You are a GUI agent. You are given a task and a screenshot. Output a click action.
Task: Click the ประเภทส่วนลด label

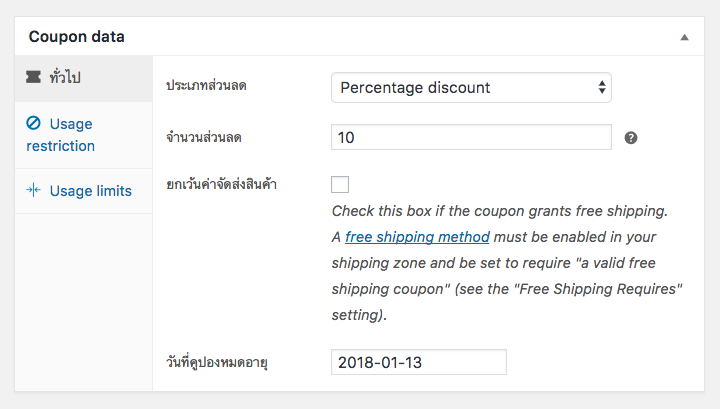206,85
